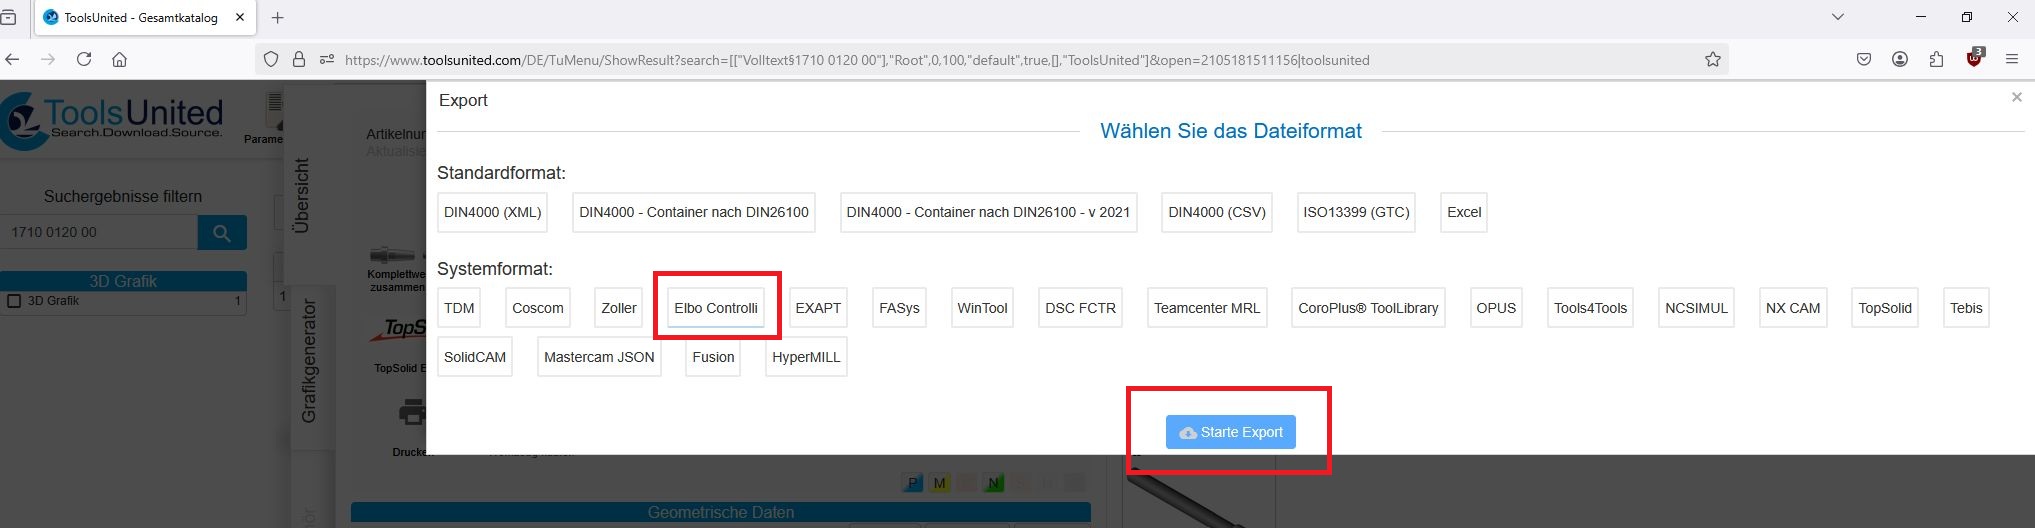The height and width of the screenshot is (528, 2035).
Task: Select the yellow M material swatch
Action: [939, 483]
